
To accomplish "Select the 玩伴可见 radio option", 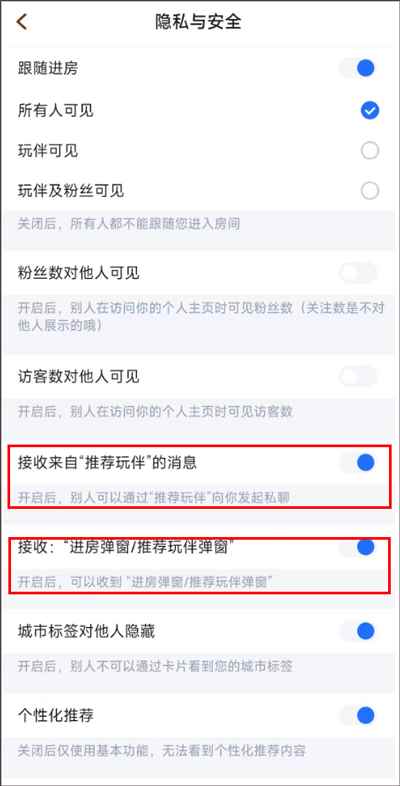I will [369, 150].
